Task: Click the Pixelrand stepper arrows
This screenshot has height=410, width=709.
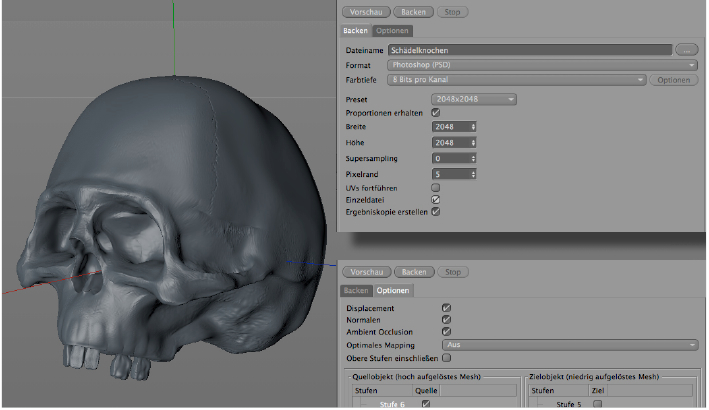Action: (x=473, y=174)
